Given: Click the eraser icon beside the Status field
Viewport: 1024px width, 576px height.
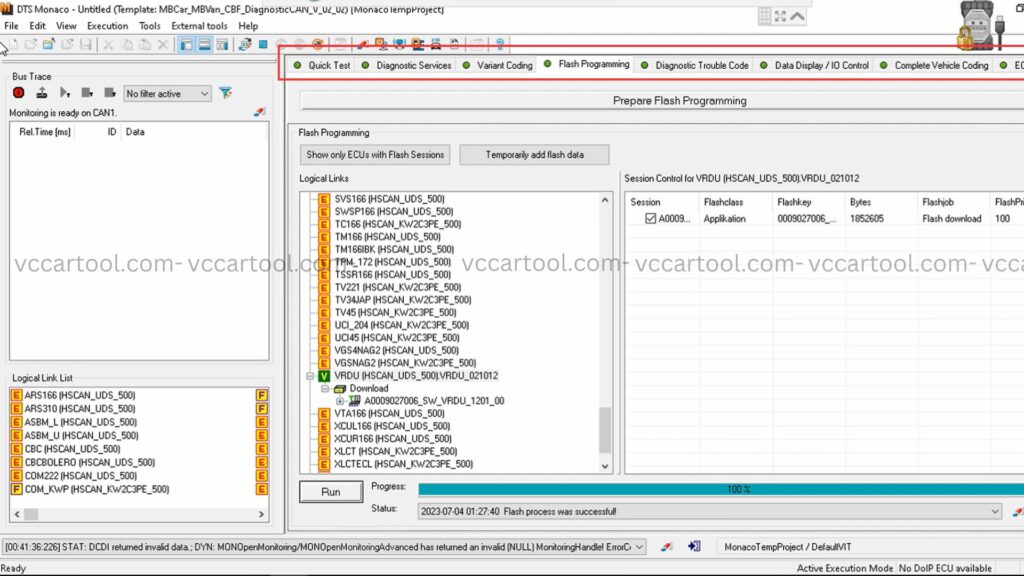Looking at the screenshot, I should (x=1018, y=511).
